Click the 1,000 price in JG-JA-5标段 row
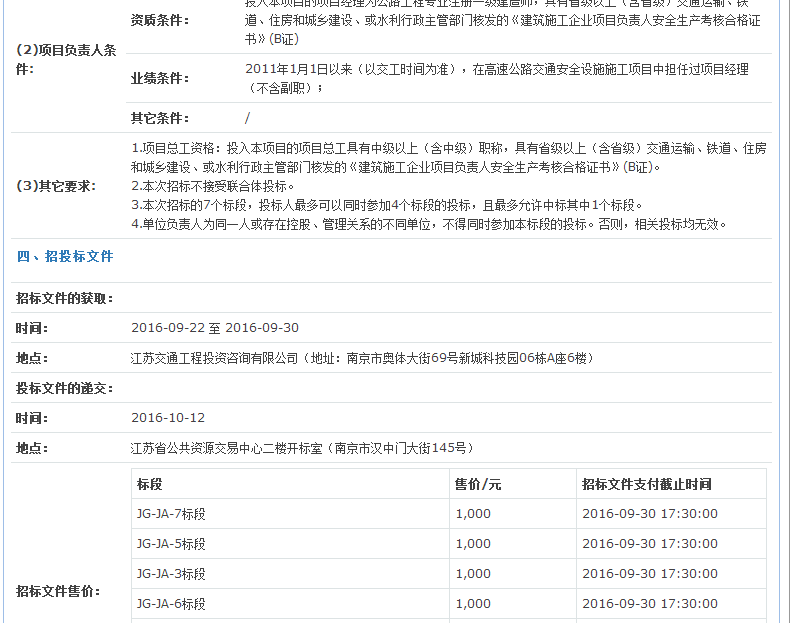The image size is (808, 623). [473, 544]
